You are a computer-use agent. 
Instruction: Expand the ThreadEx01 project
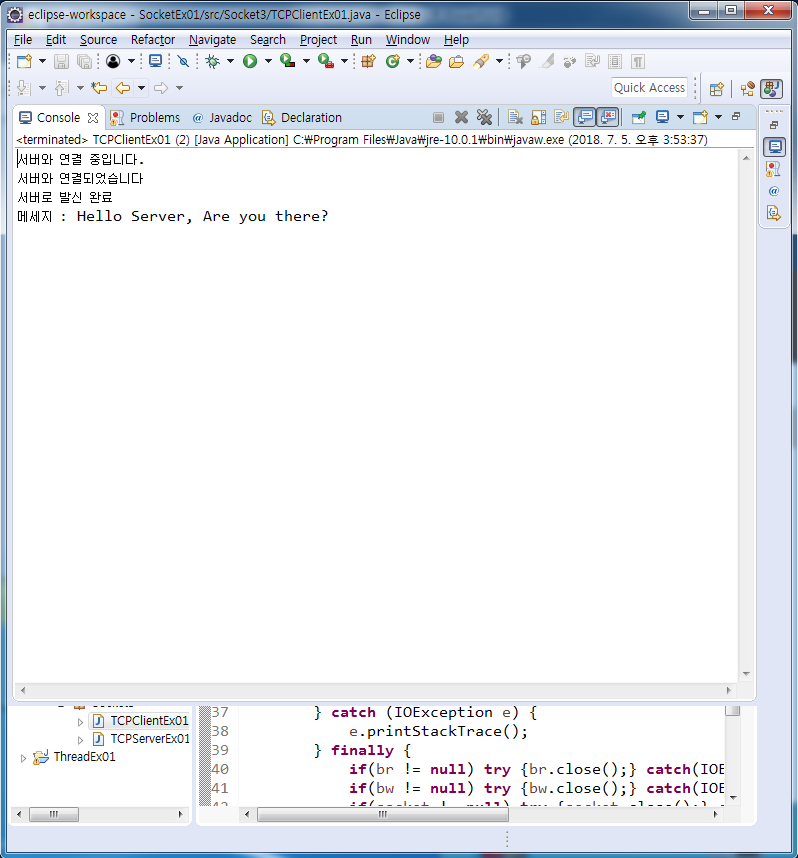pyautogui.click(x=23, y=758)
